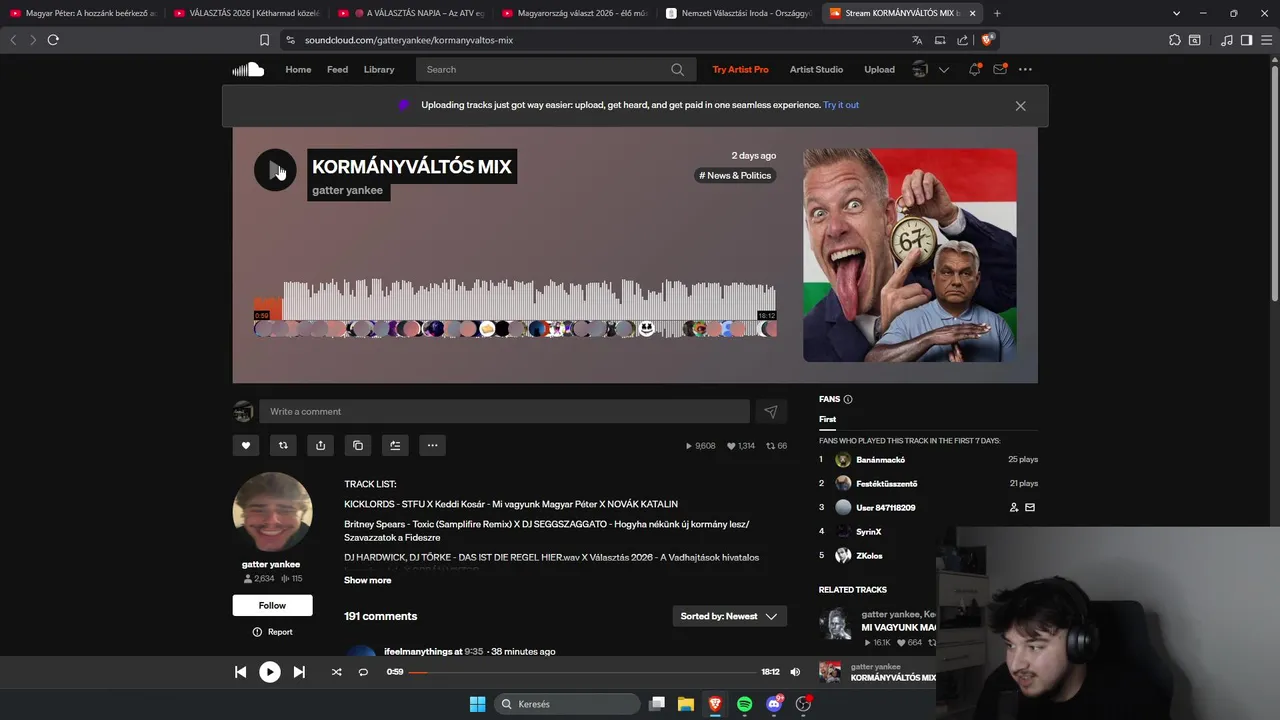Open File Explorer from the taskbar
The width and height of the screenshot is (1280, 720).
686,704
